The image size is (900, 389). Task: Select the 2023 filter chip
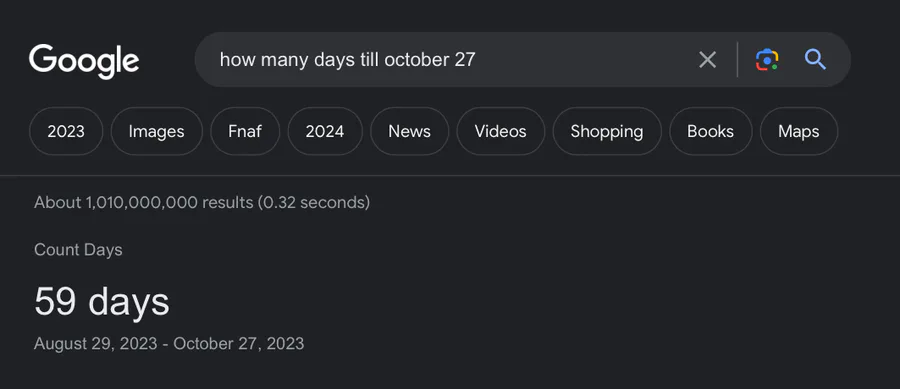(x=66, y=131)
